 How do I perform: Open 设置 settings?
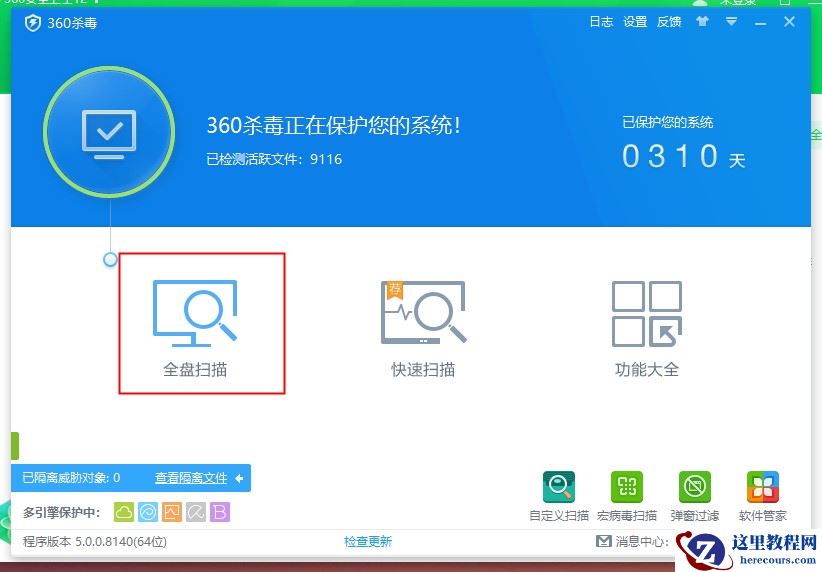coord(635,21)
